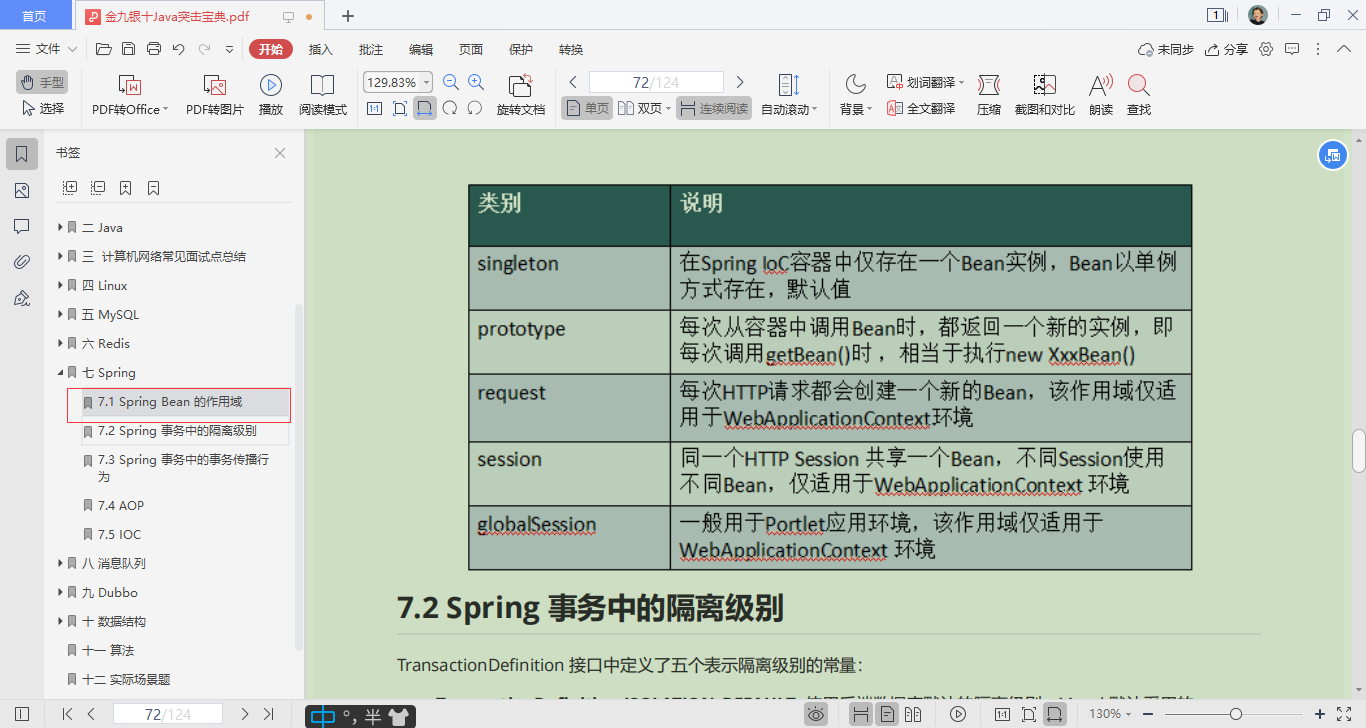Click the 未同步 sync button
The width and height of the screenshot is (1366, 728).
click(1166, 49)
